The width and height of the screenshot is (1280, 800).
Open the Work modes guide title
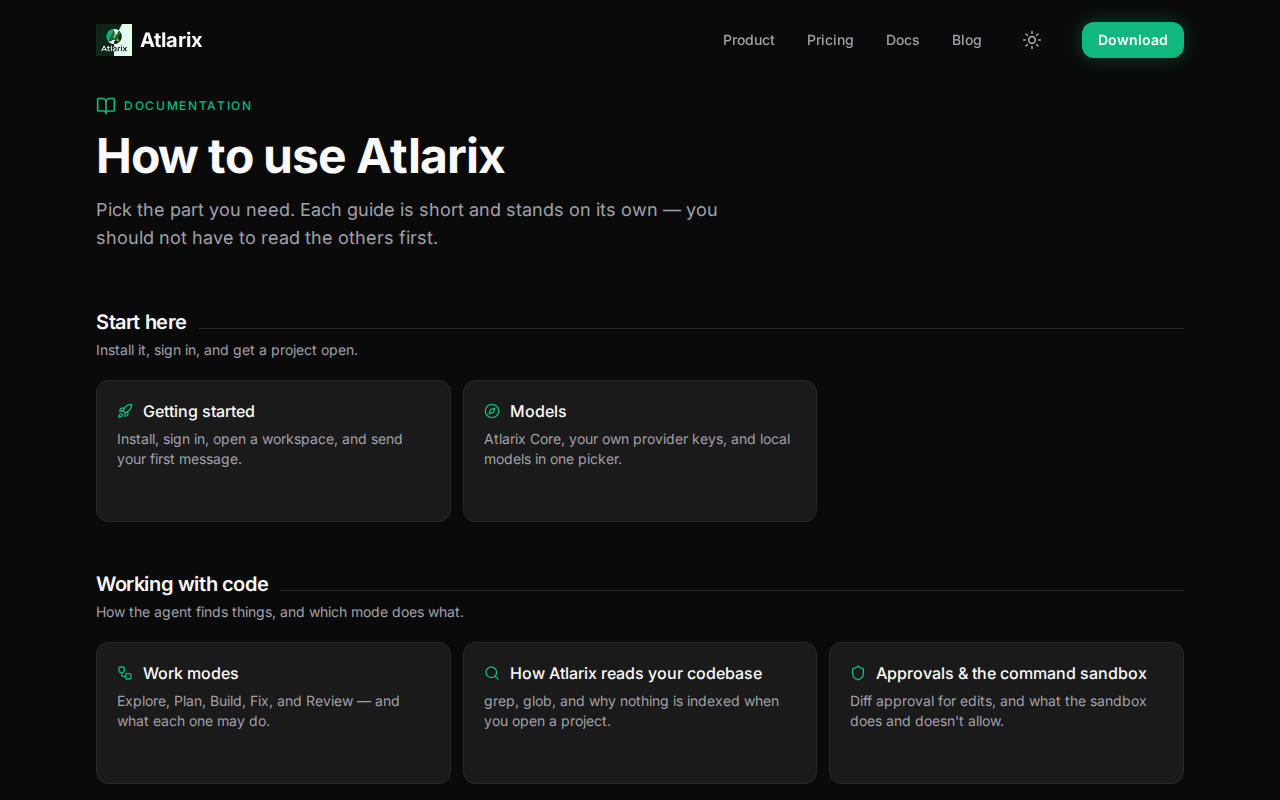click(191, 673)
